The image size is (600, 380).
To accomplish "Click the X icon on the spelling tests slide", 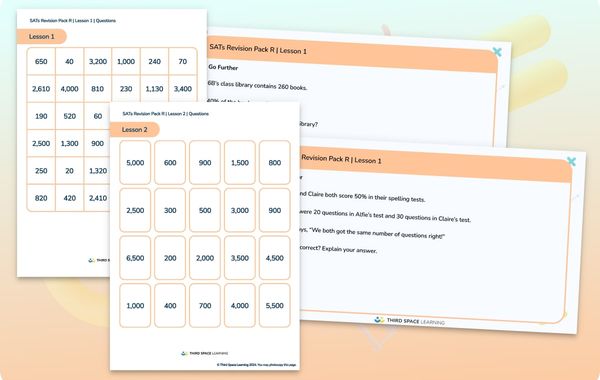I will pos(571,161).
